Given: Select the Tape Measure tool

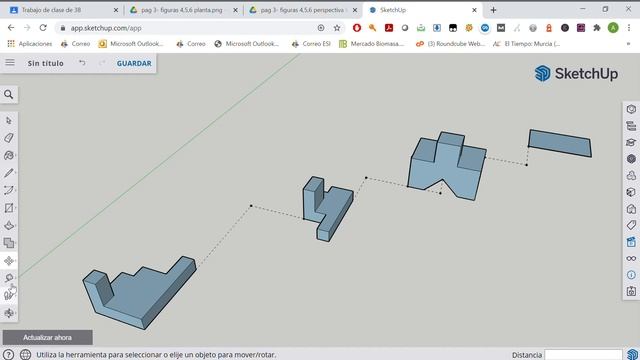Looking at the screenshot, I should 9,278.
